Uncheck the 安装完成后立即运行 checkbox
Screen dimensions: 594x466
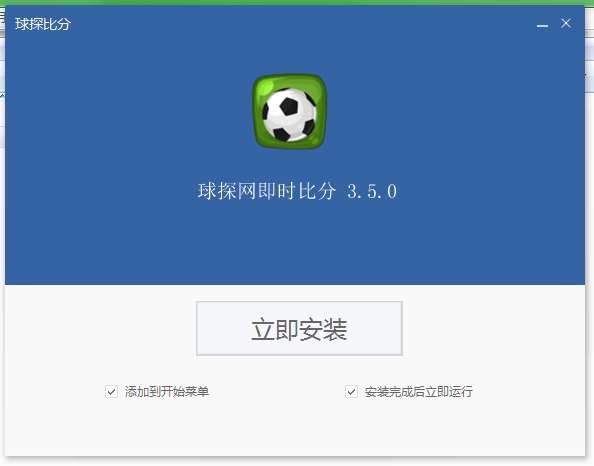[x=351, y=391]
